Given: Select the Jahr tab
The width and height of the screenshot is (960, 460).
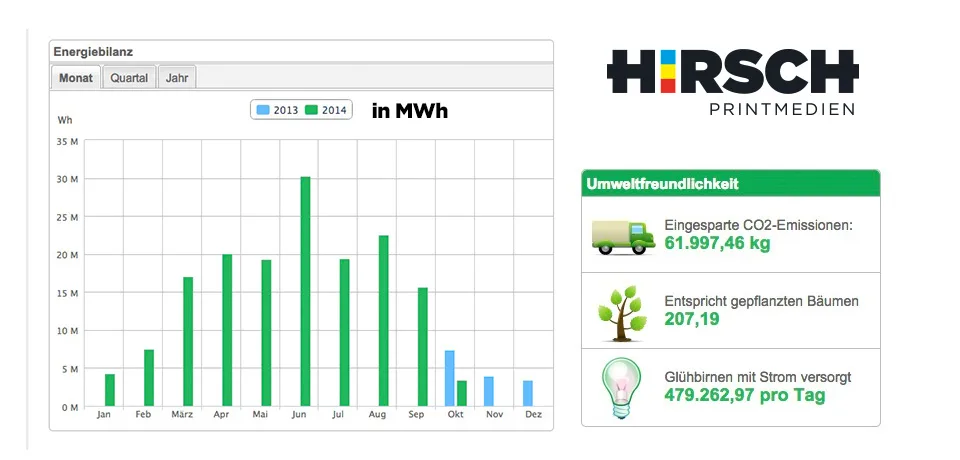Looking at the screenshot, I should coord(177,78).
